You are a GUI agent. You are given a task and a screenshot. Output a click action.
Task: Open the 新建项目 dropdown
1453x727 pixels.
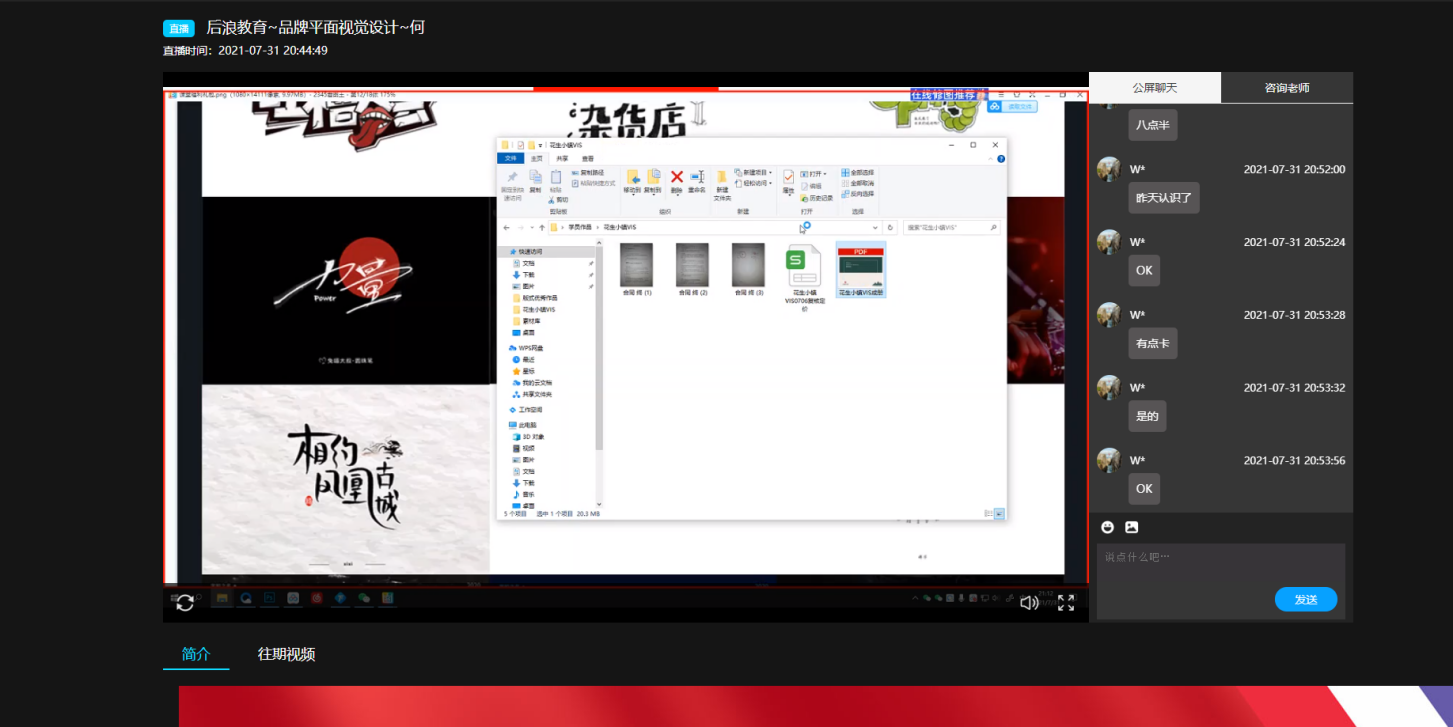click(753, 172)
